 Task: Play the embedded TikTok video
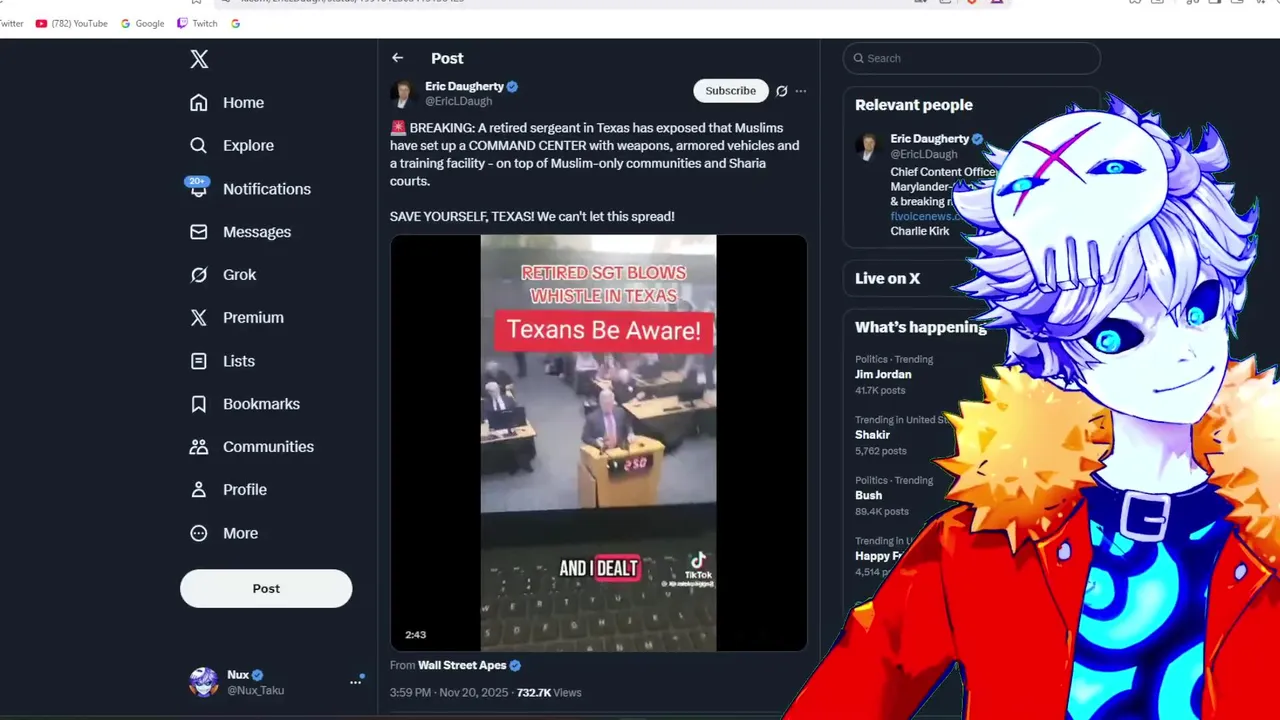(x=598, y=443)
